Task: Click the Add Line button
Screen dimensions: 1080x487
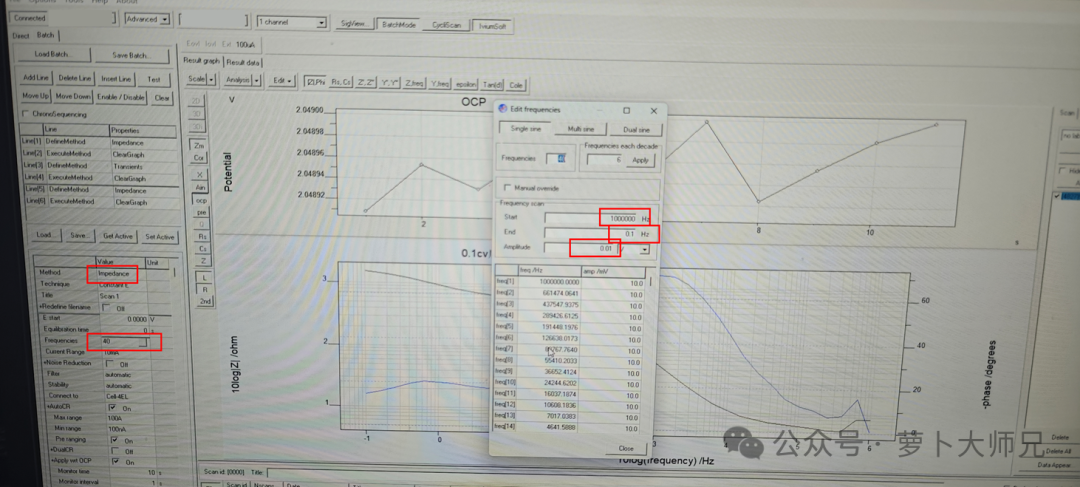Action: (x=36, y=78)
